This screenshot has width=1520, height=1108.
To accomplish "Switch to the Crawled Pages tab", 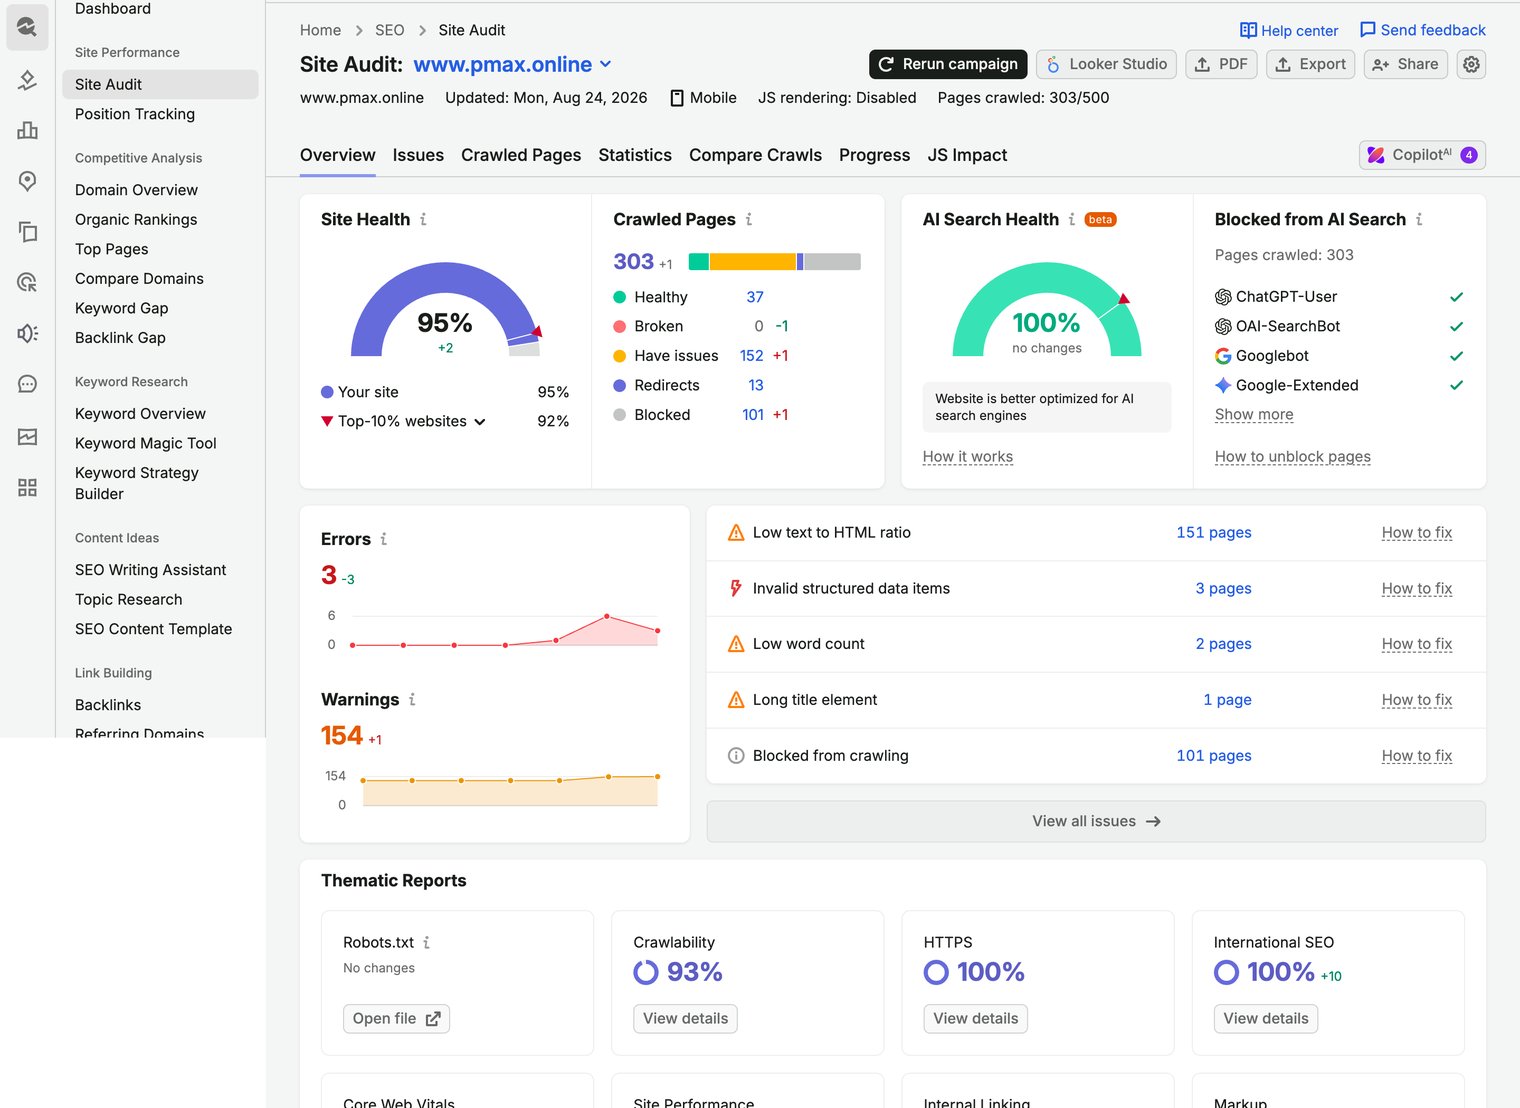I will pyautogui.click(x=521, y=155).
